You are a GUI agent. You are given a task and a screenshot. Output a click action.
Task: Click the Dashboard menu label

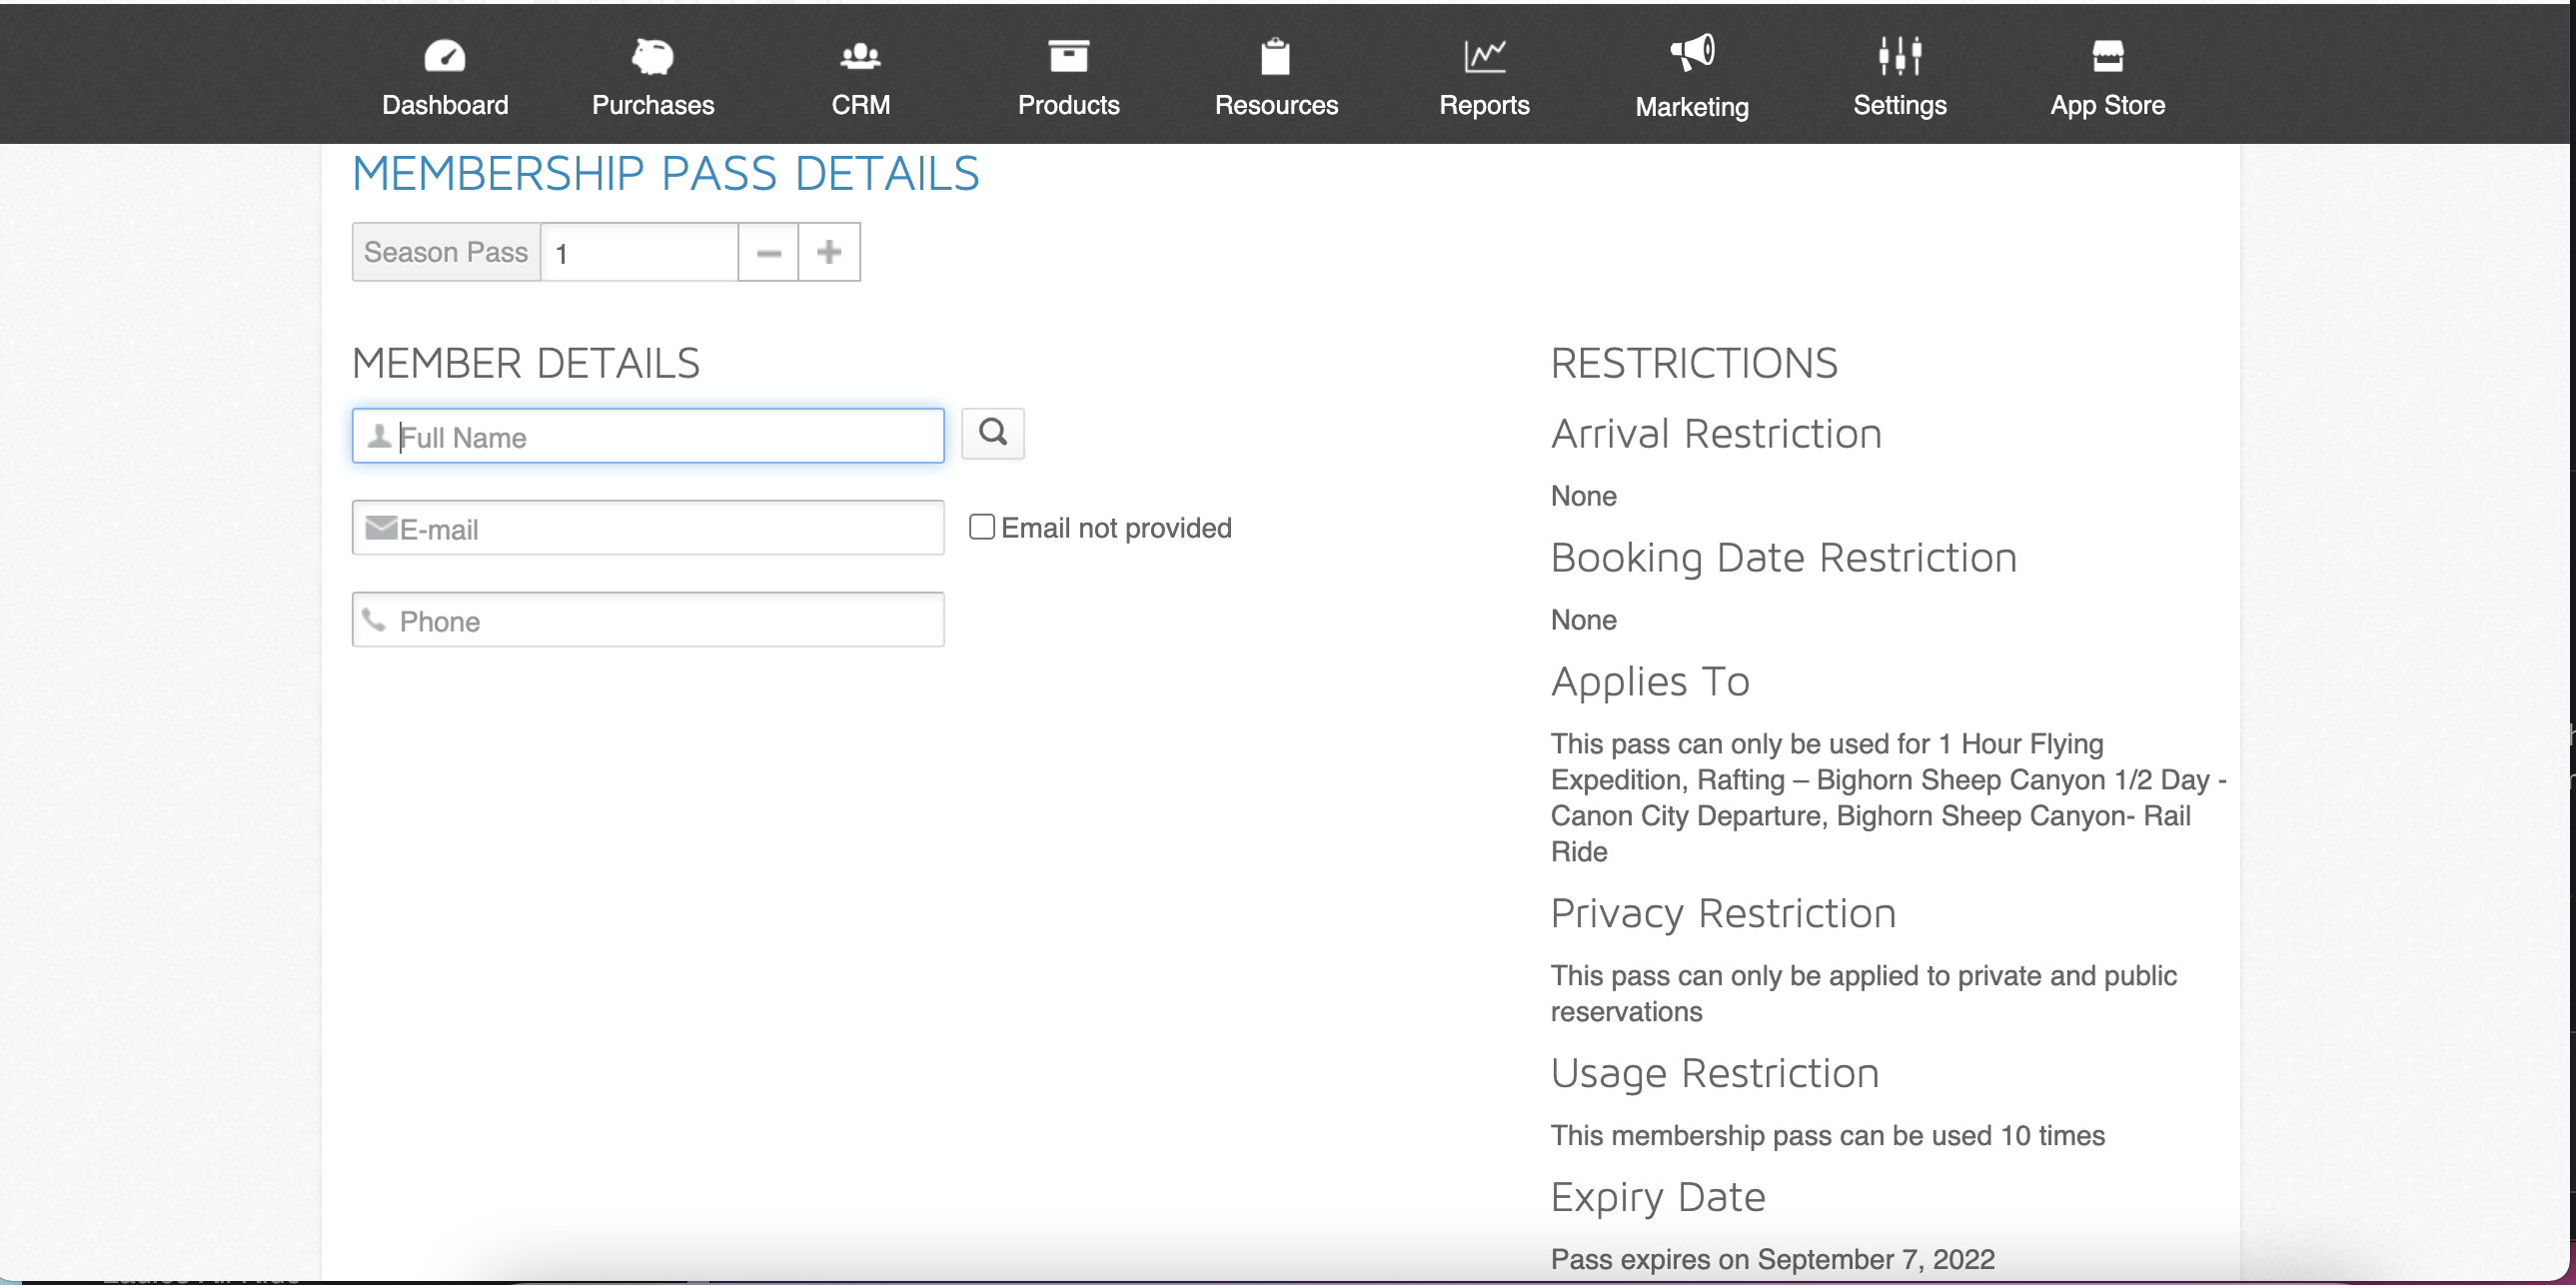coord(445,105)
